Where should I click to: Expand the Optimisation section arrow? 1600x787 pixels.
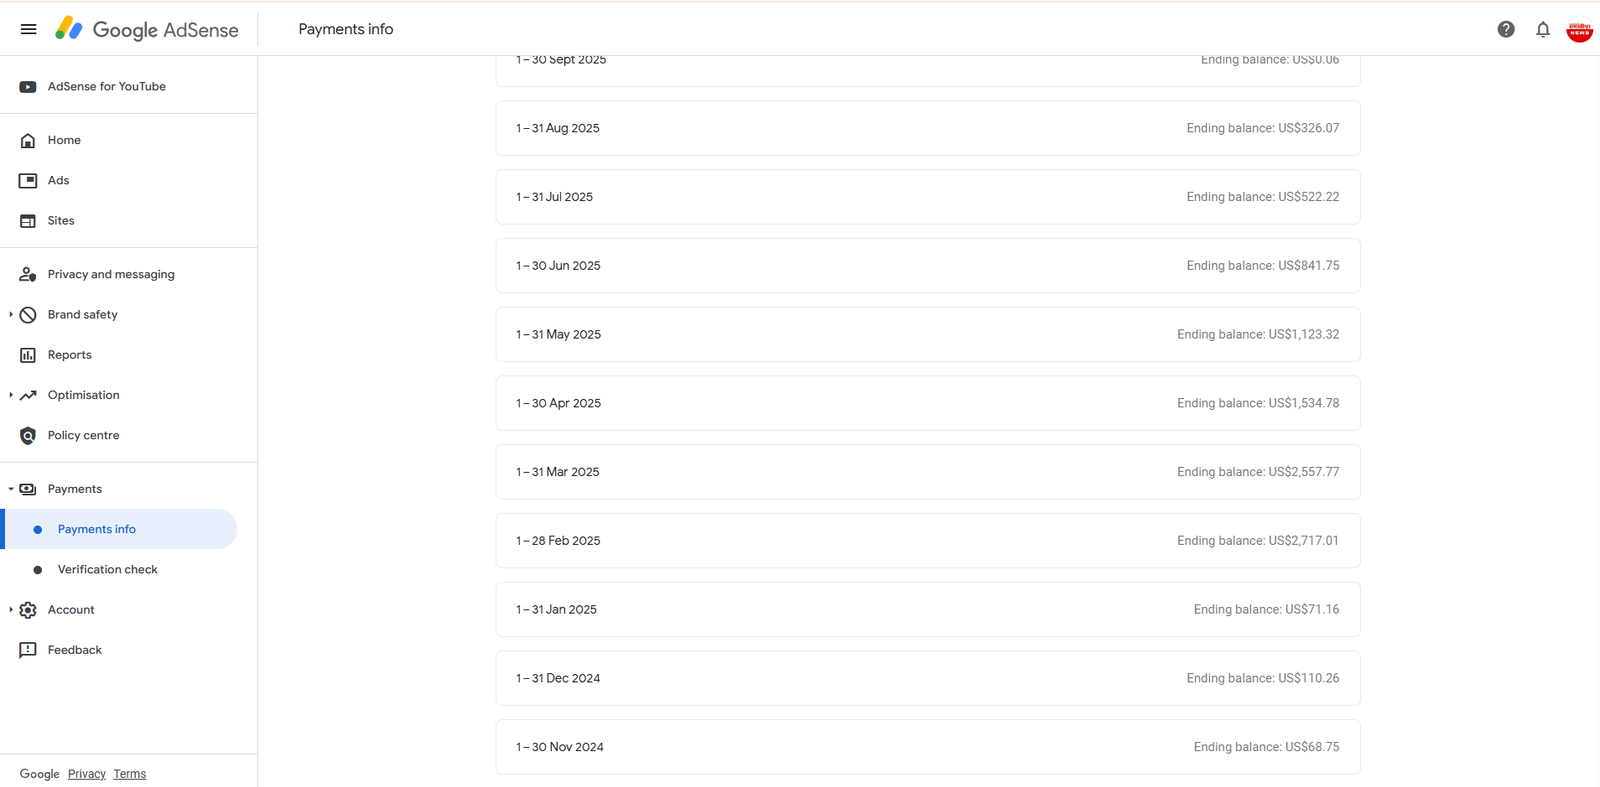click(11, 395)
